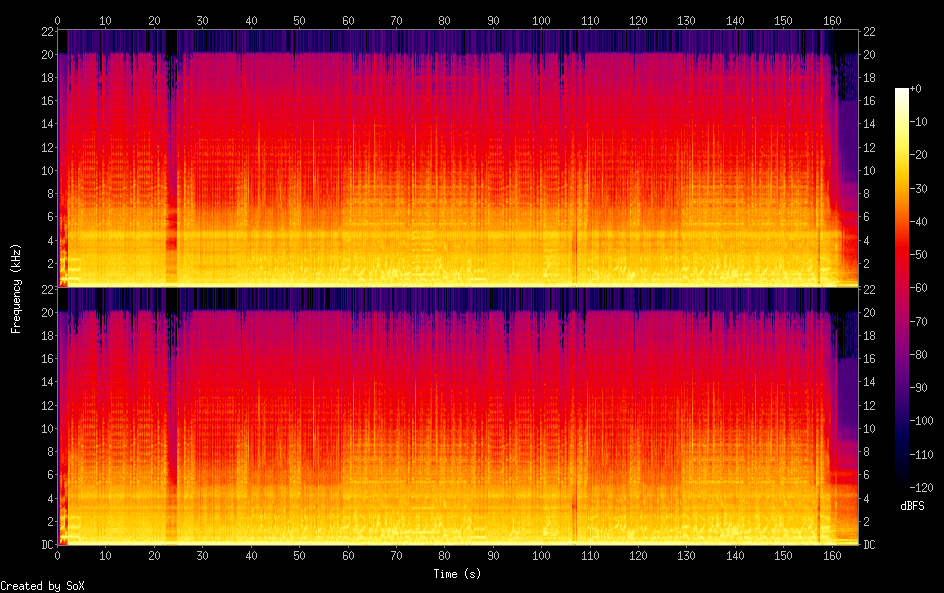Screen dimensions: 944x593
Task: Click the 40 second tick on the bottom time axis
Action: pos(251,555)
